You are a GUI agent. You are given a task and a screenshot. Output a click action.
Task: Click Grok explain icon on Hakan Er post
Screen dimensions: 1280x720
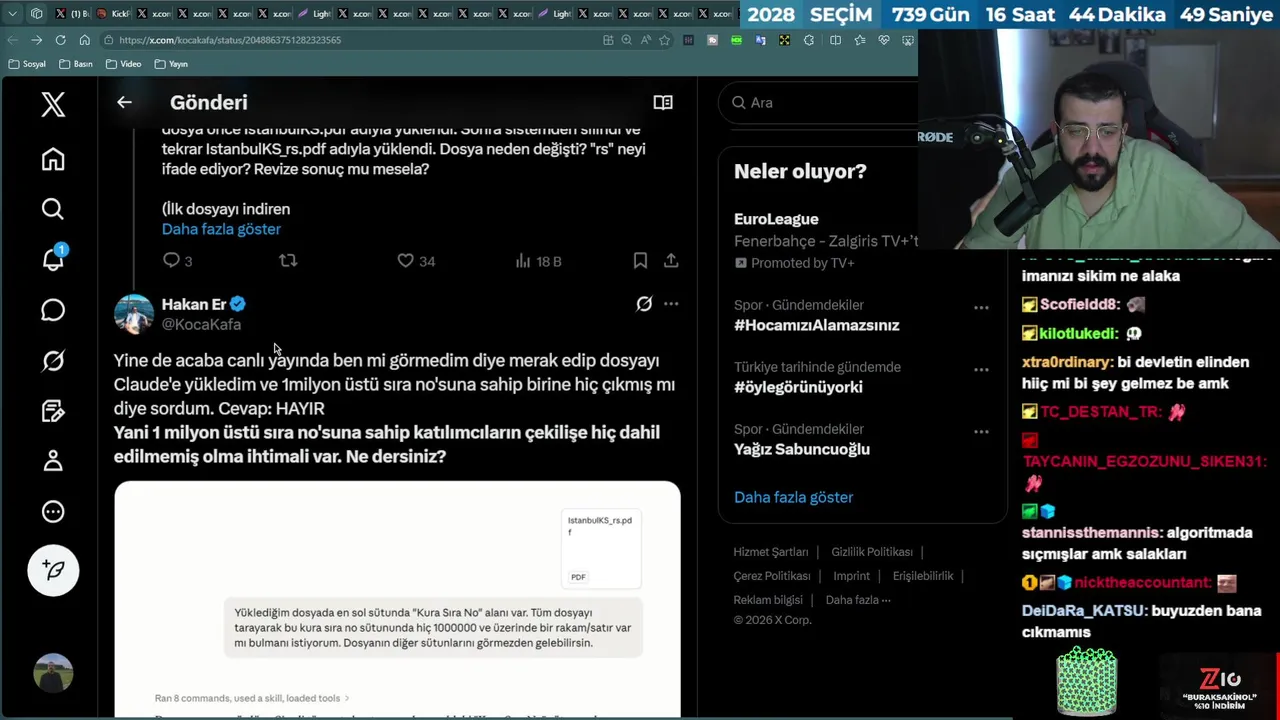[644, 304]
